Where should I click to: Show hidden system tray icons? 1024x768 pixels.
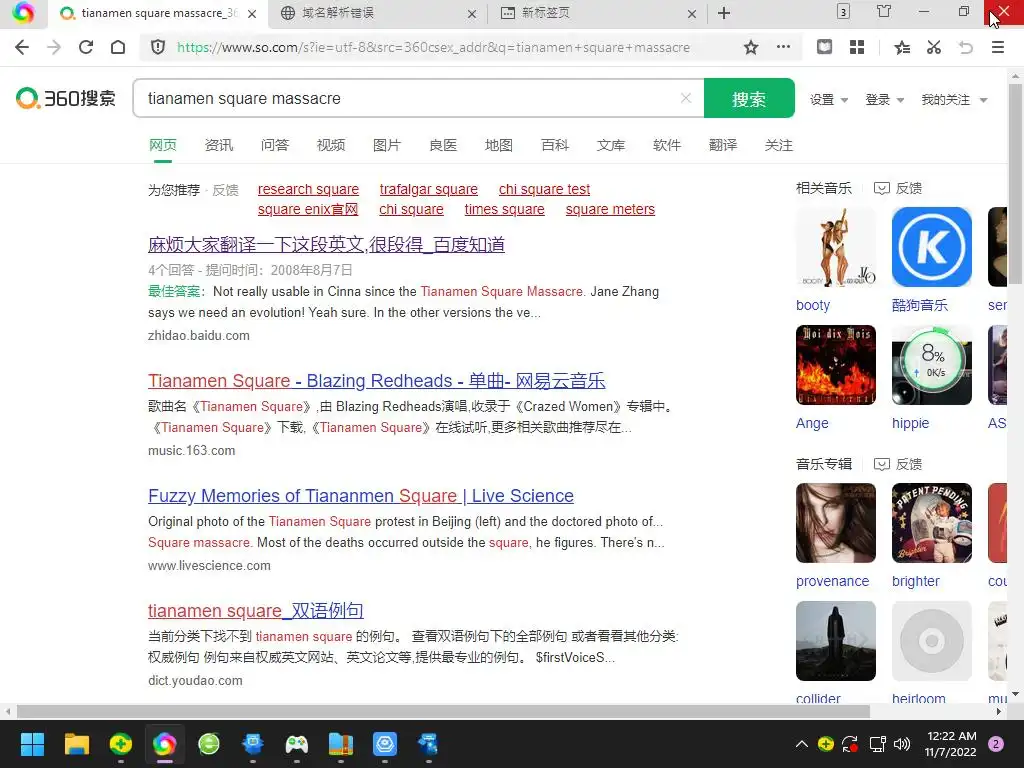(x=802, y=744)
